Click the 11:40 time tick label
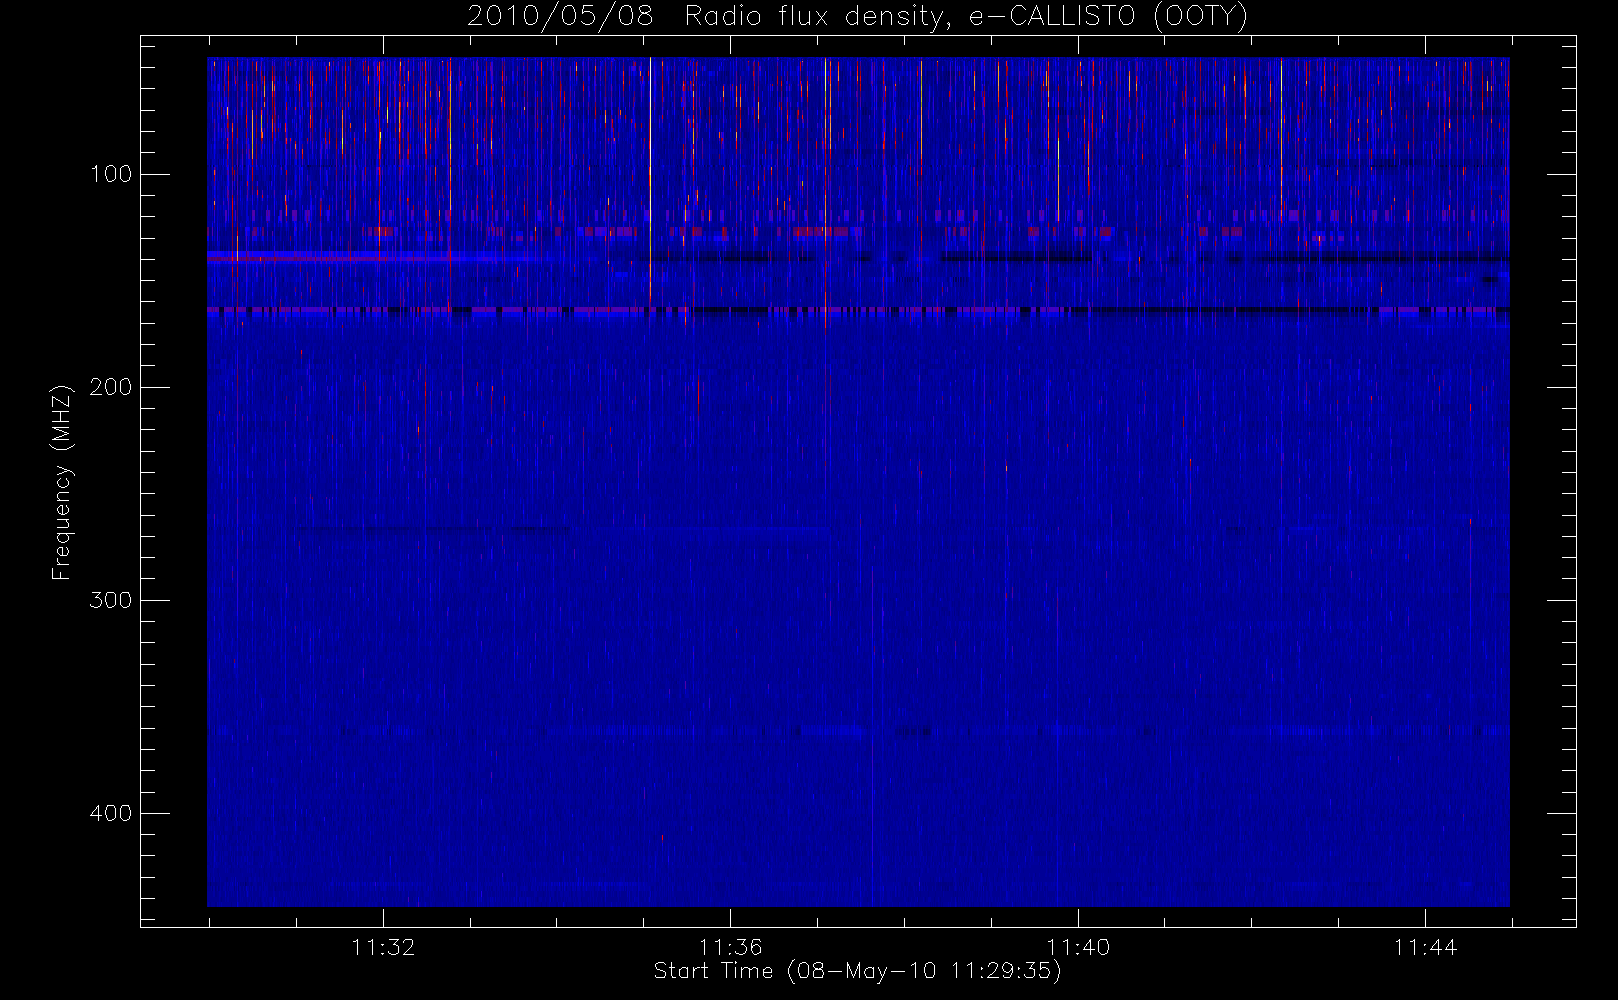Image resolution: width=1618 pixels, height=1000 pixels. (x=1078, y=947)
